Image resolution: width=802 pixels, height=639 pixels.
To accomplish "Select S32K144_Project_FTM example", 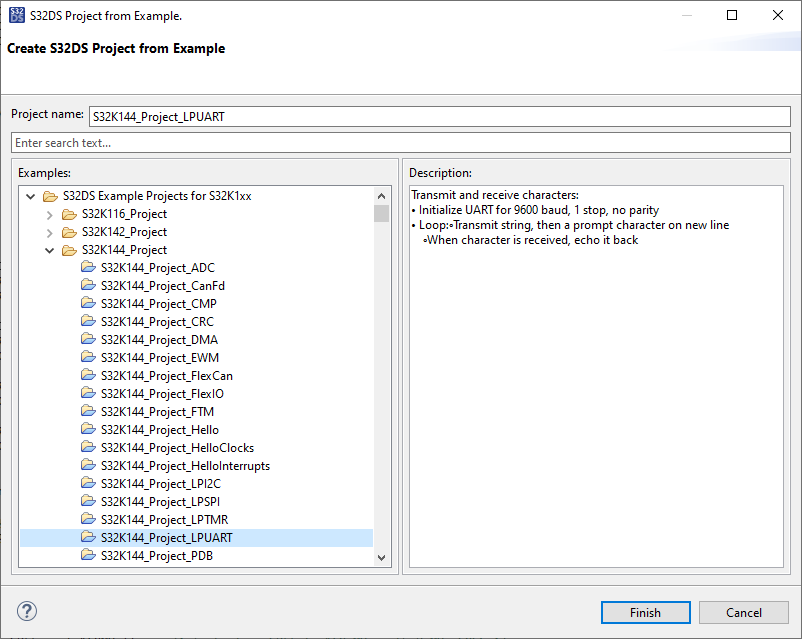I will pyautogui.click(x=157, y=412).
